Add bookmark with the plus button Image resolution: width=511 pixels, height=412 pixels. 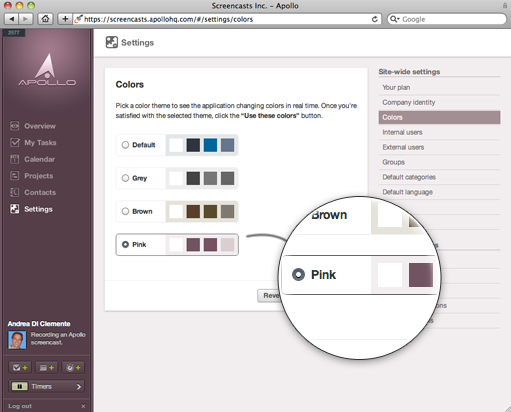65,19
